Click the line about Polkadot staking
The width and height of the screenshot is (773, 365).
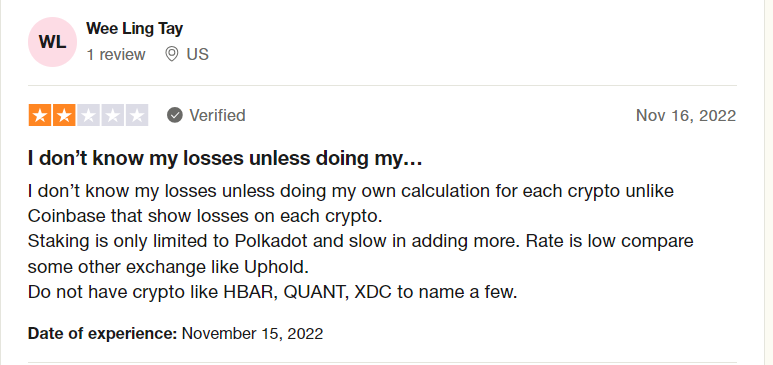click(x=360, y=241)
